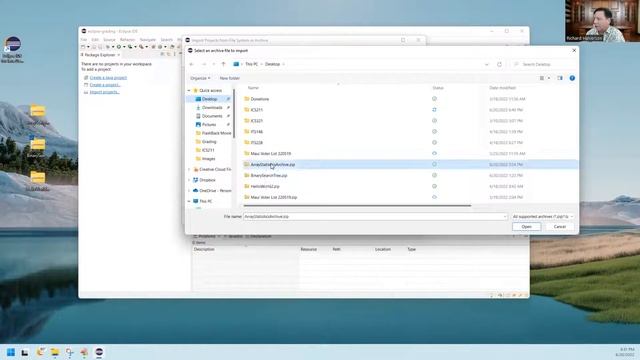Click the Back arrow in file dialog
Screen dimensions: 640x360
click(191, 64)
